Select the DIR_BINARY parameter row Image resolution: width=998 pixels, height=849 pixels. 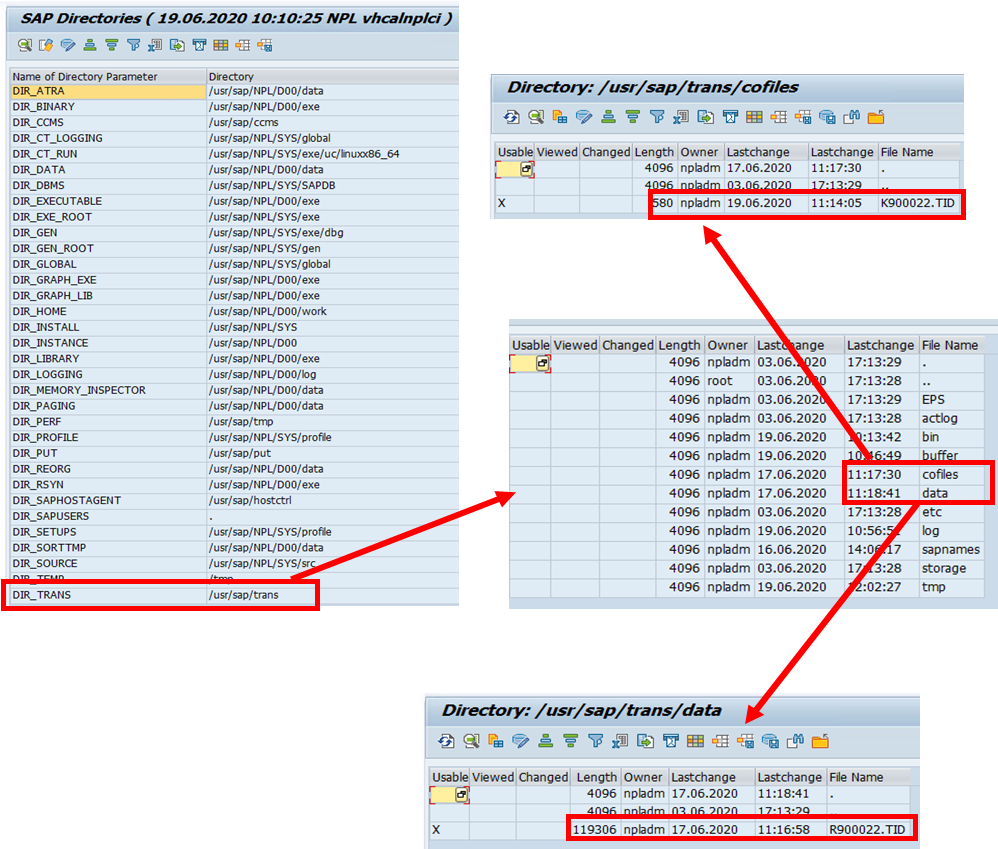[234, 107]
